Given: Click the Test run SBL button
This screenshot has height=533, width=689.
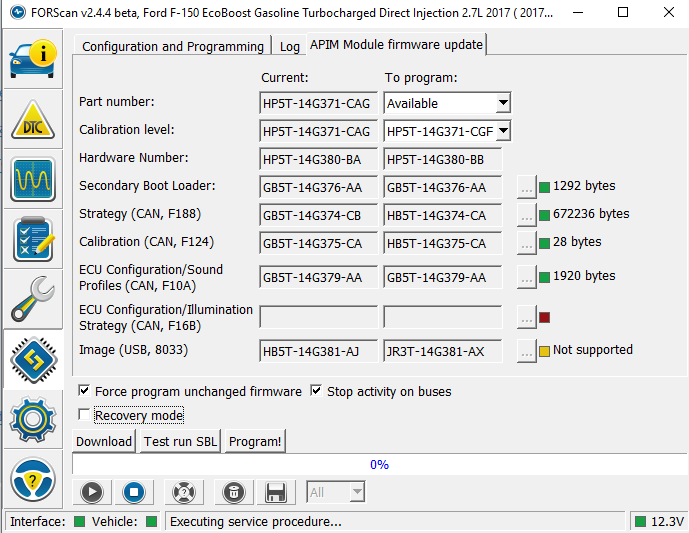Looking at the screenshot, I should (180, 441).
